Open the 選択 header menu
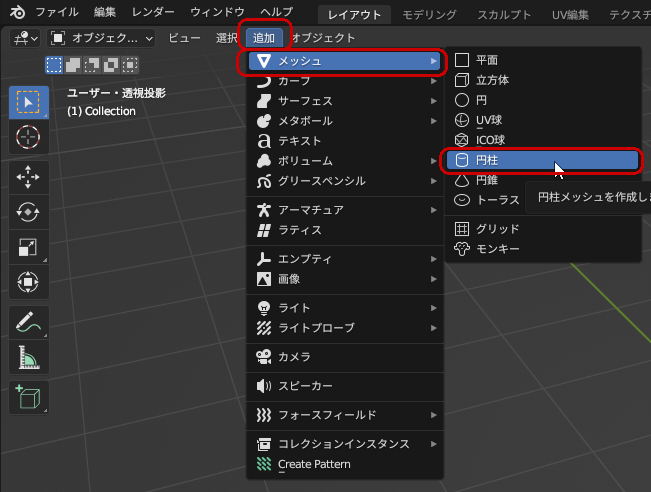Screen dimensions: 651x492 click(226, 38)
